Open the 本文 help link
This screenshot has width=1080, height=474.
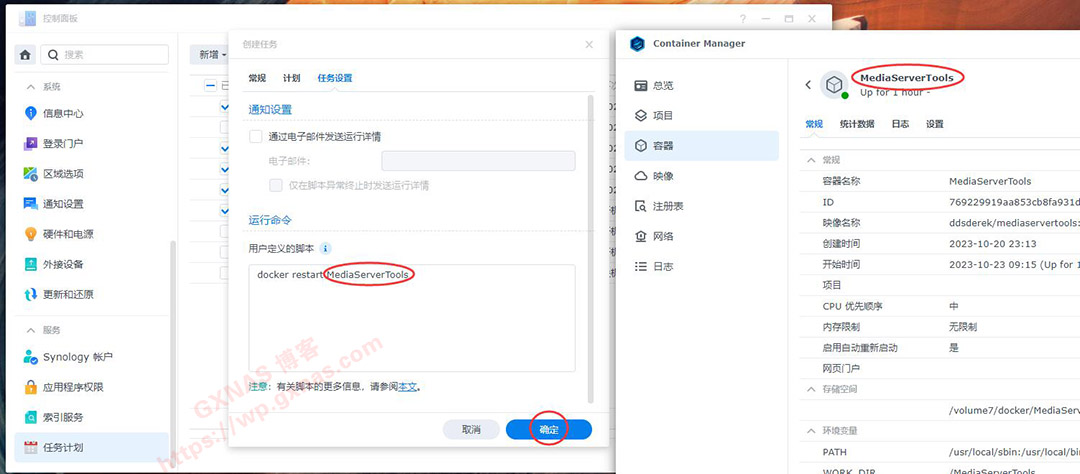[408, 386]
